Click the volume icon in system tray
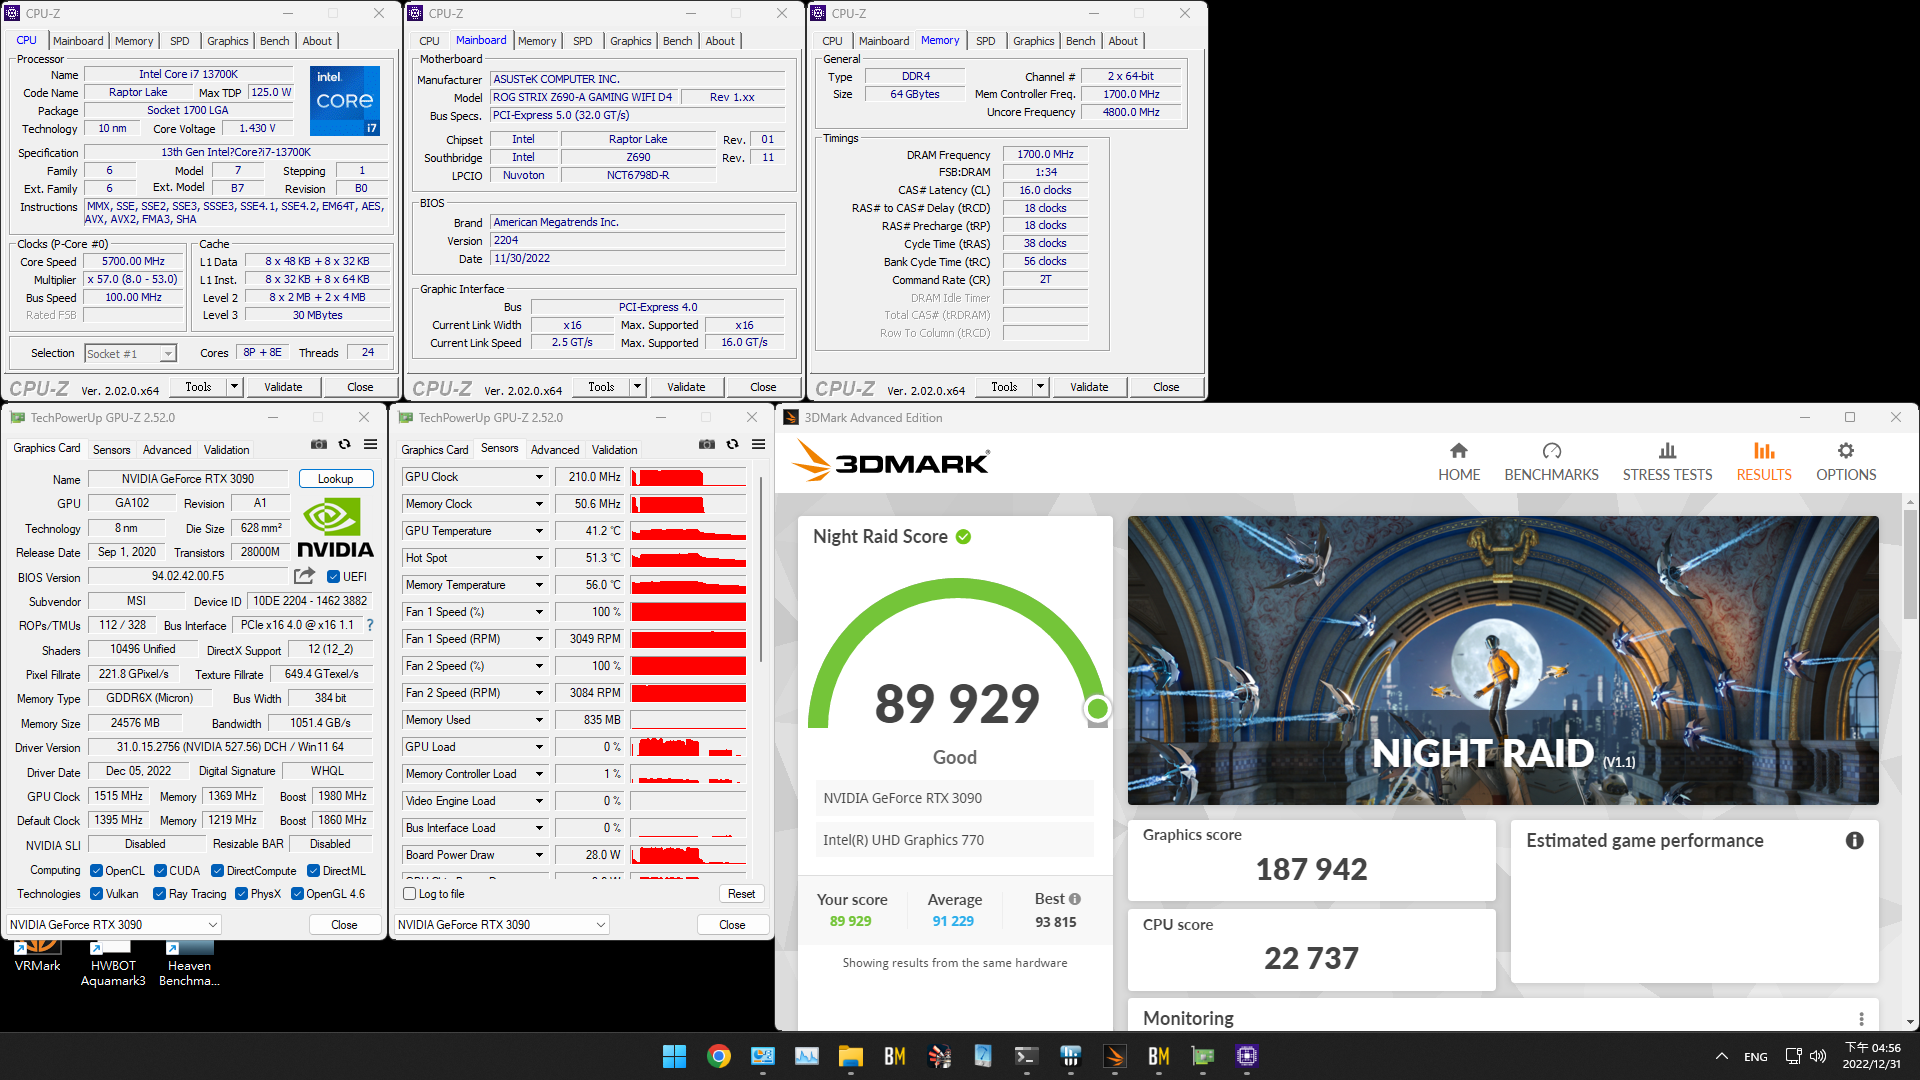This screenshot has height=1080, width=1920. [1818, 1056]
